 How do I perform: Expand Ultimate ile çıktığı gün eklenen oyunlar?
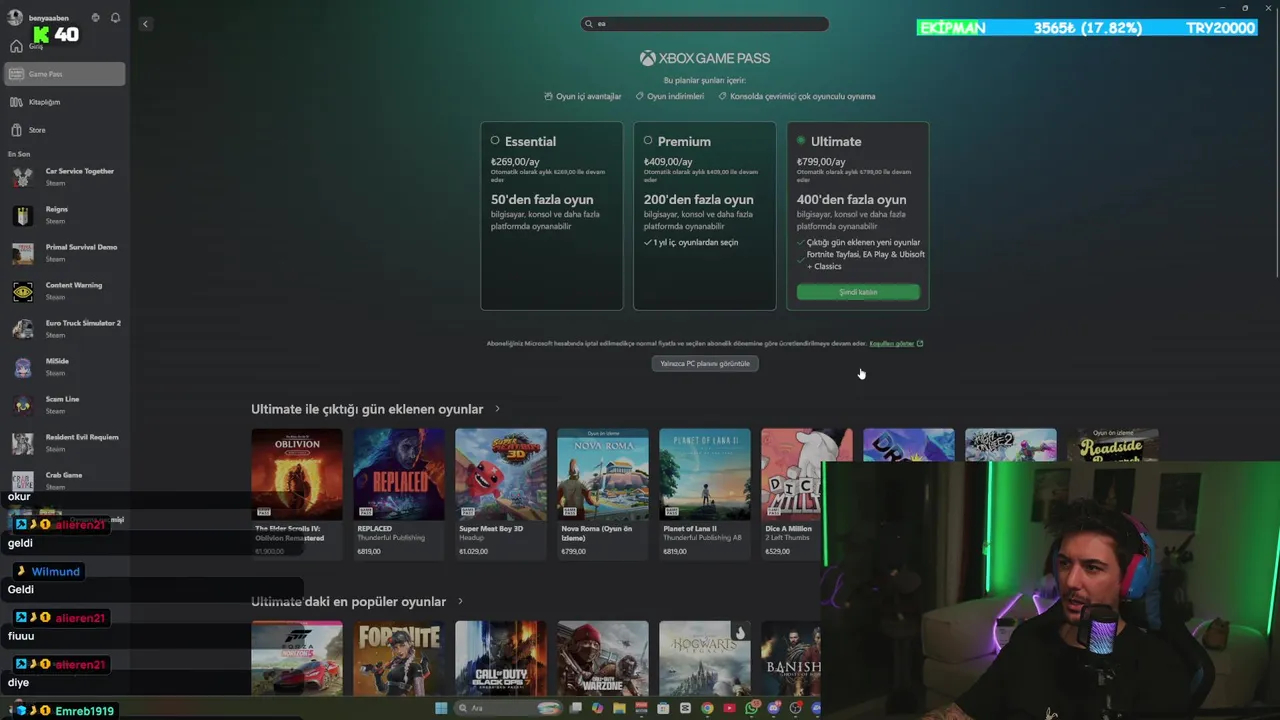[497, 409]
